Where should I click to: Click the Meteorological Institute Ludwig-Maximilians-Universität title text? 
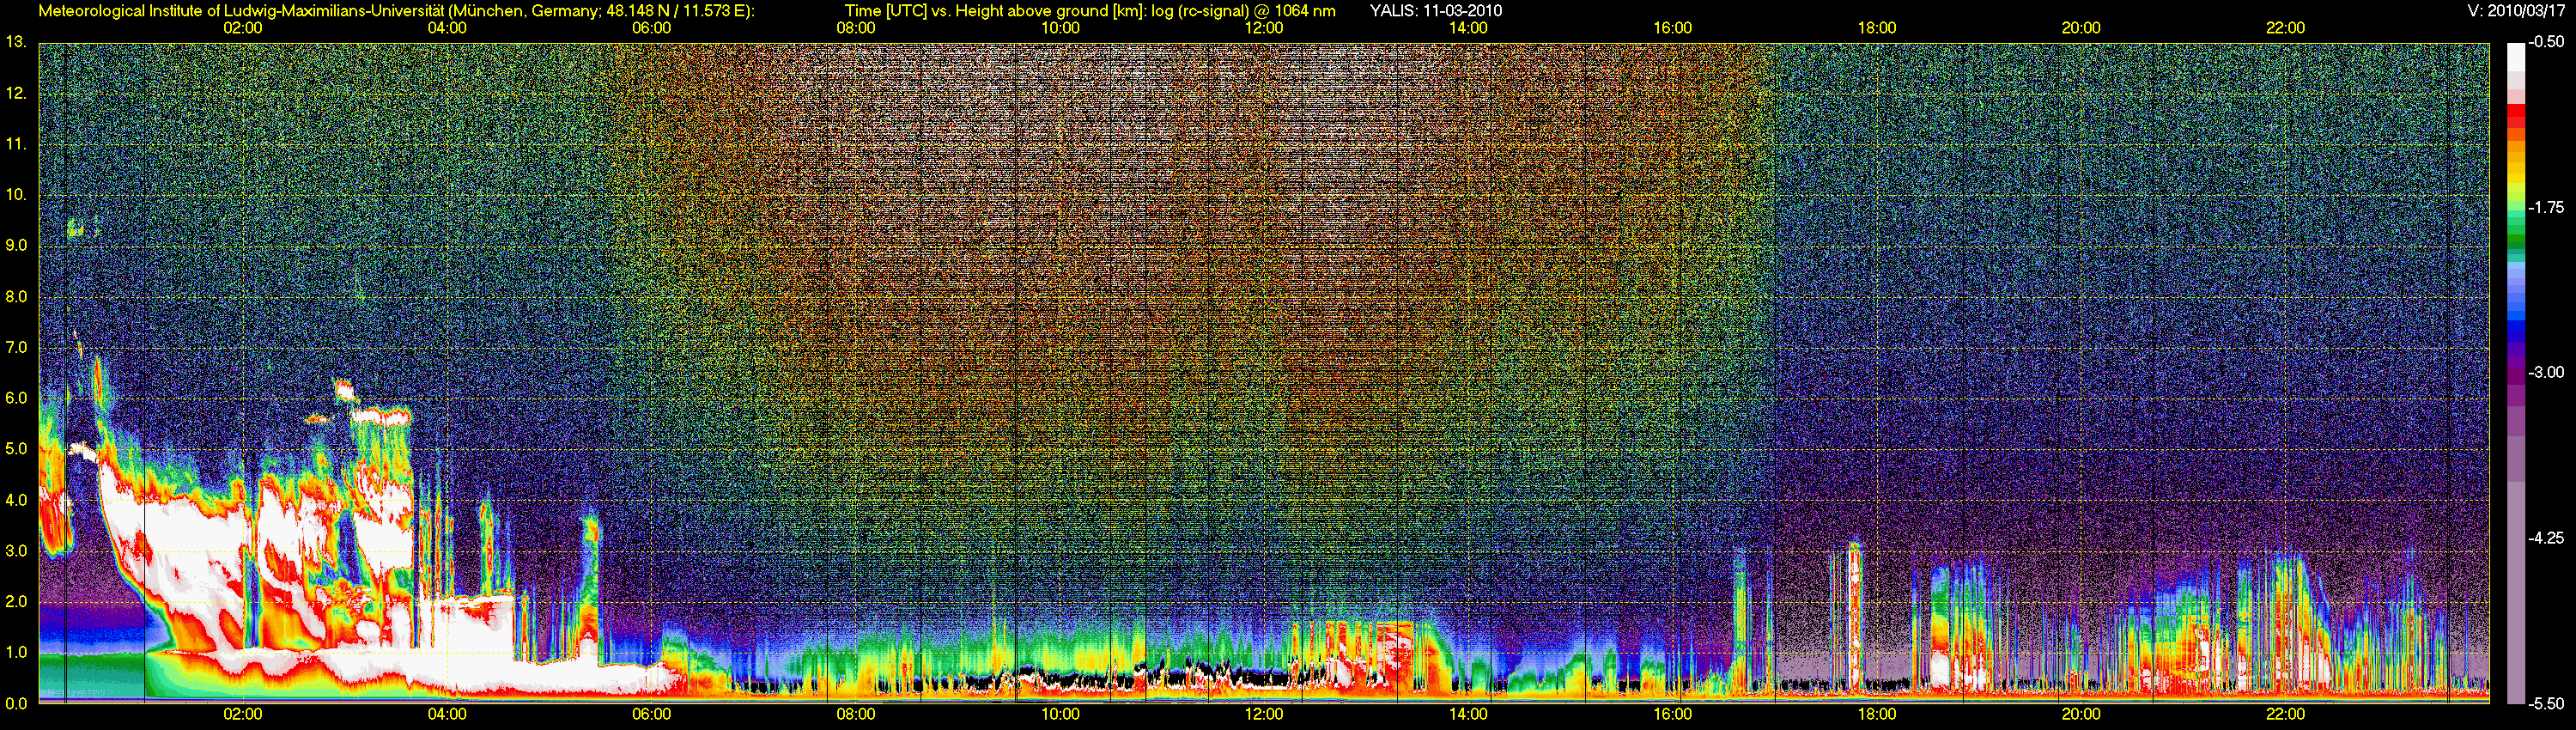pos(396,11)
